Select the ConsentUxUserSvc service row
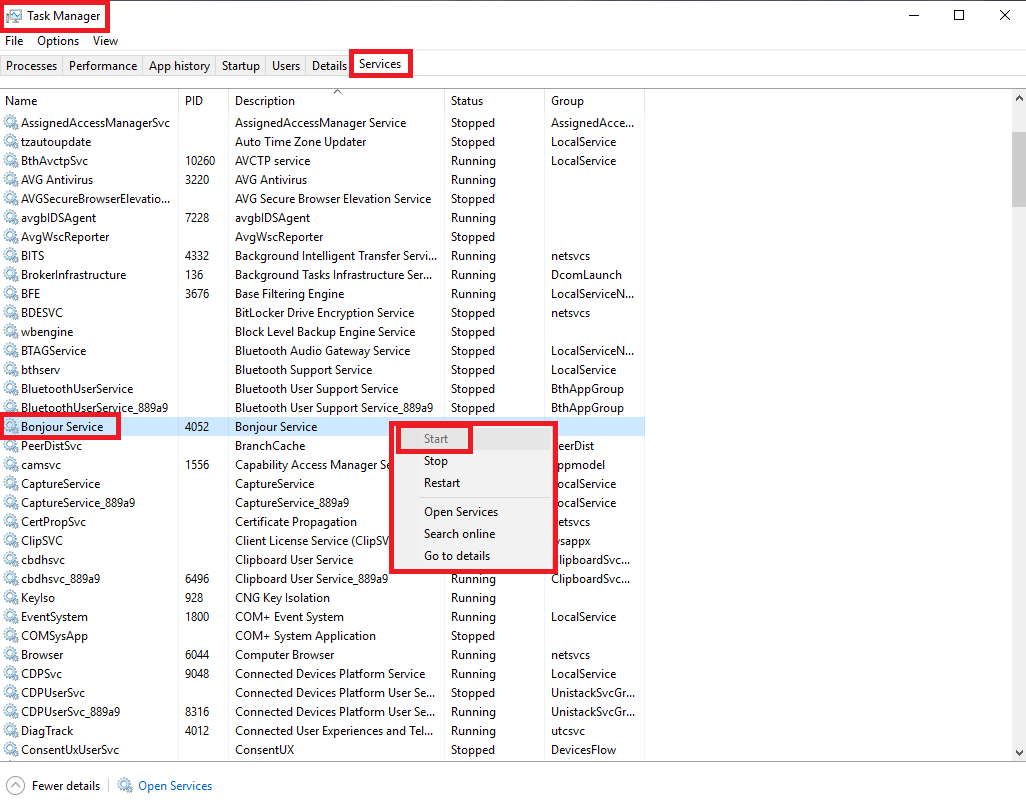1026x807 pixels. (x=322, y=749)
